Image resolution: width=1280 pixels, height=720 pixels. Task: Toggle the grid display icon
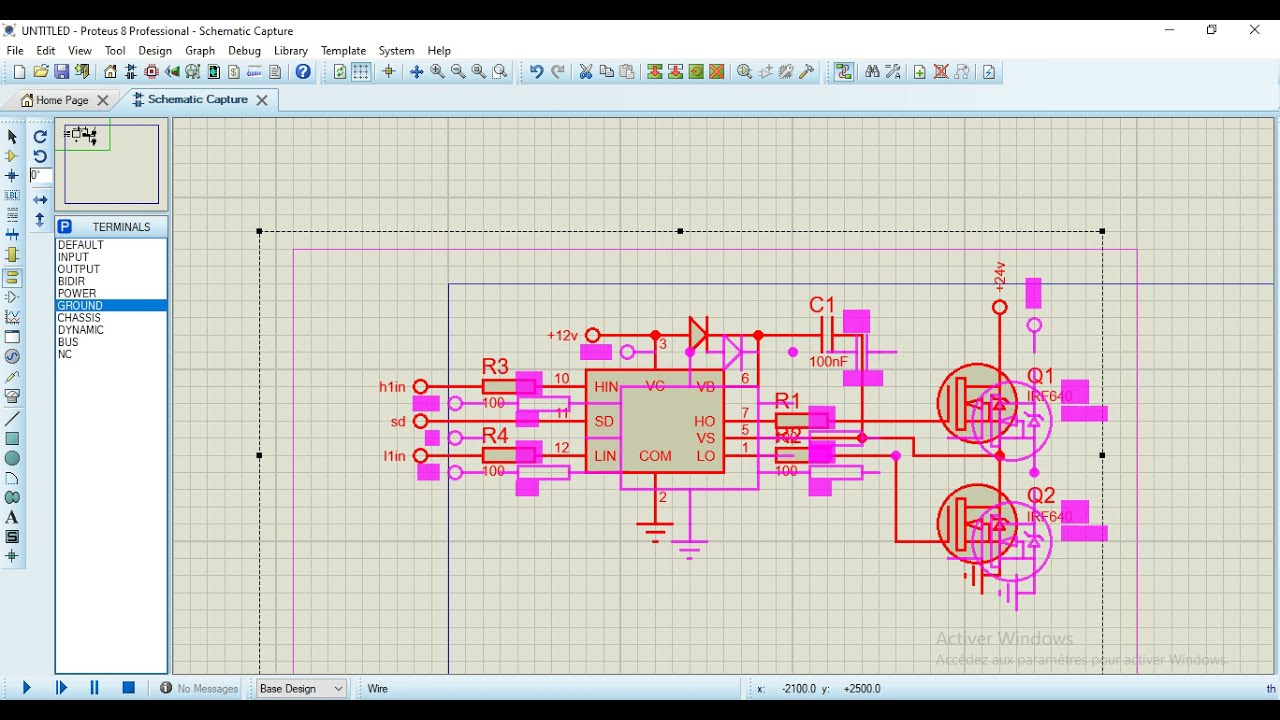click(x=362, y=72)
